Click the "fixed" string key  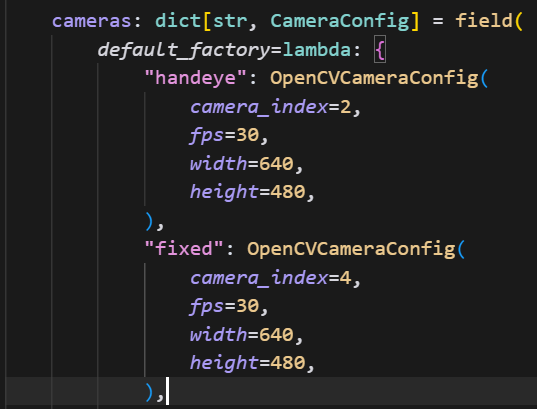(x=184, y=249)
